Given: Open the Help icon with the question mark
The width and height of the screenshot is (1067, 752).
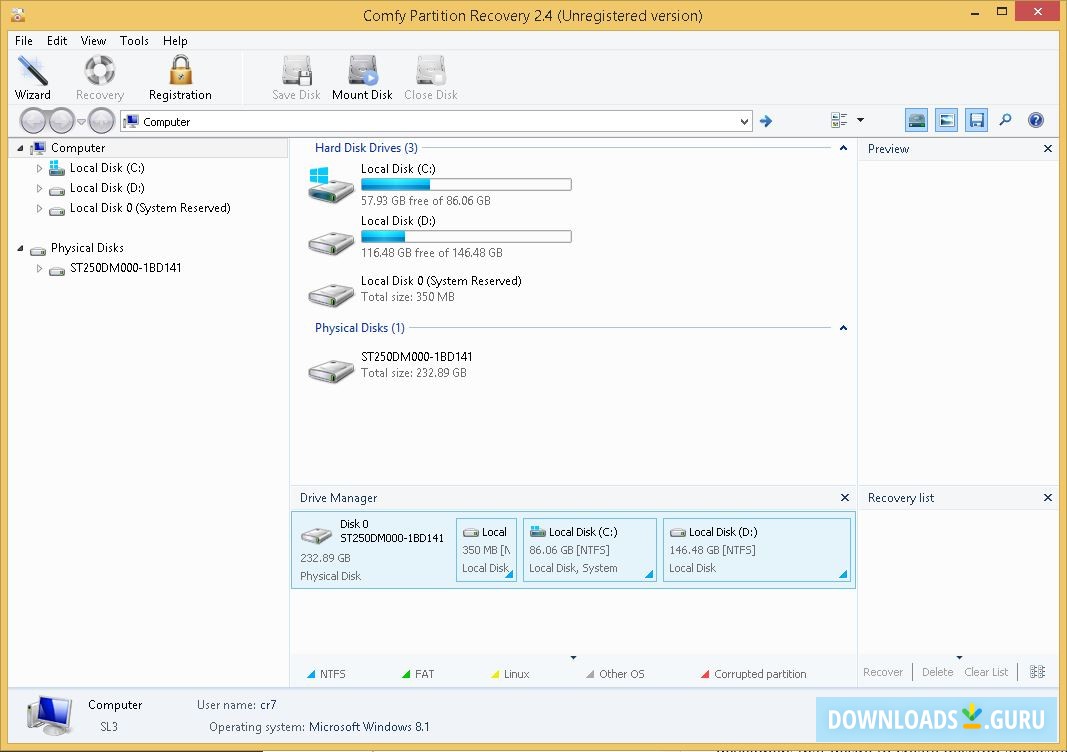Looking at the screenshot, I should [x=1036, y=119].
